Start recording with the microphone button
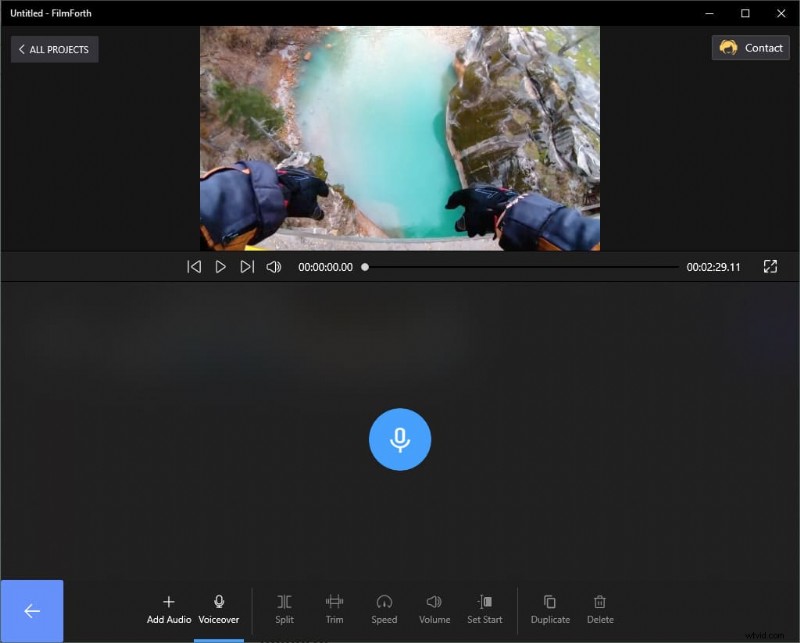Viewport: 800px width, 643px height. 400,439
